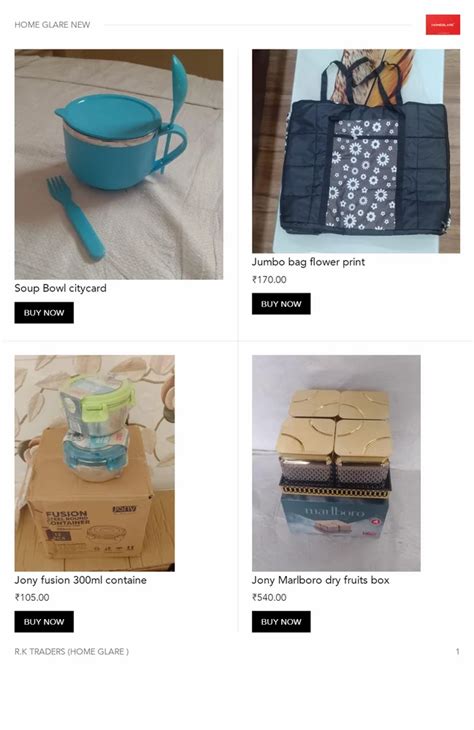Click the red Home Glare logo

443,25
